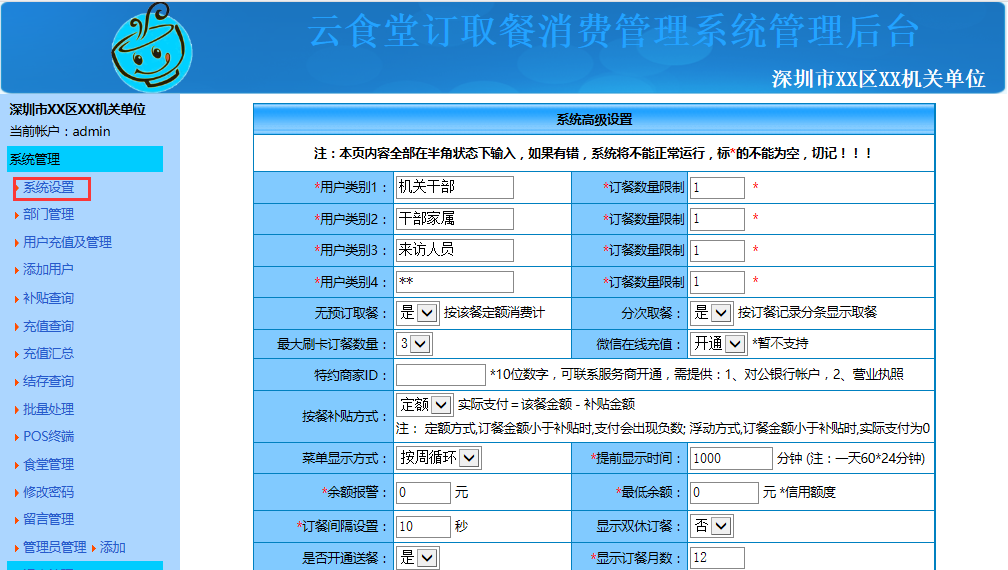Open 添加用户 sidebar link
Screen dimensions: 1008x570
coord(48,269)
